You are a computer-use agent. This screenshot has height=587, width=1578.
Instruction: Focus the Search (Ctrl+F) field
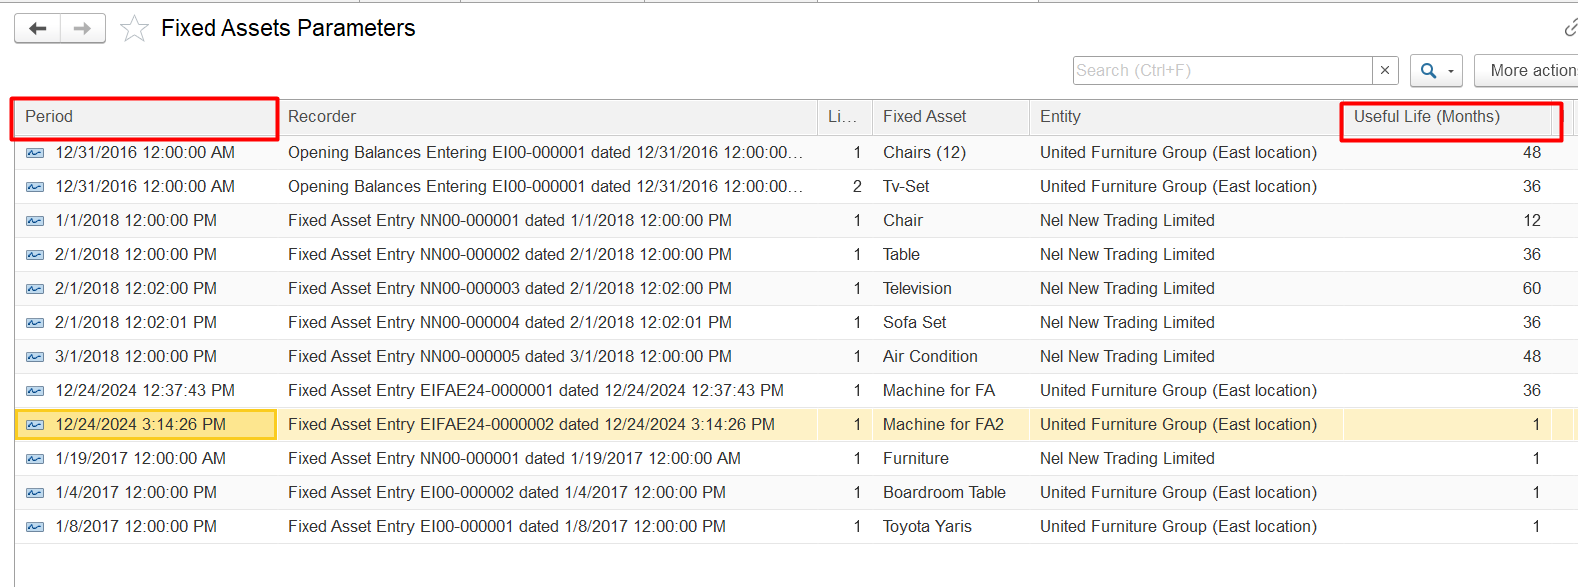coord(1222,70)
